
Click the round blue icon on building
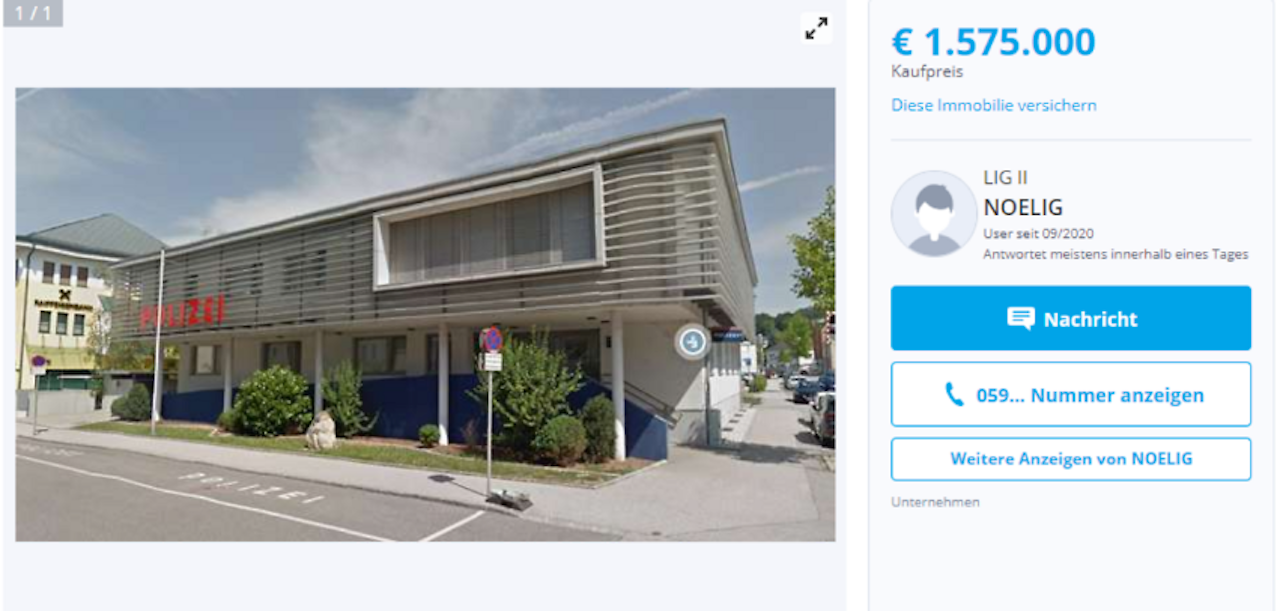coord(691,342)
